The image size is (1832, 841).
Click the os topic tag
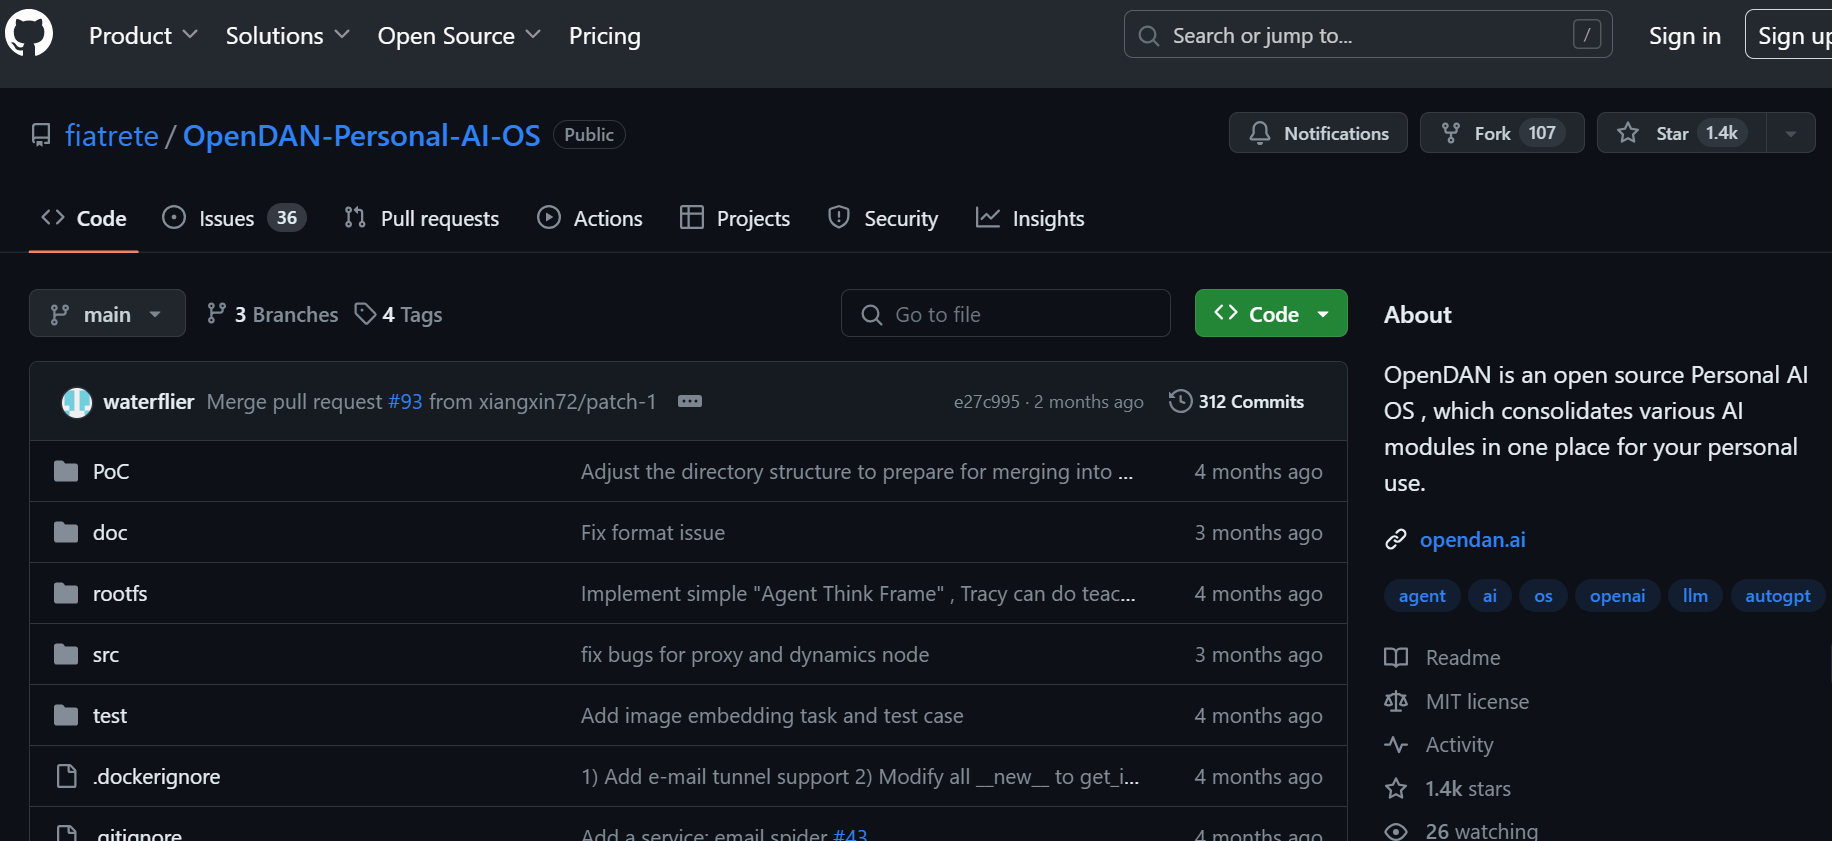(1544, 596)
